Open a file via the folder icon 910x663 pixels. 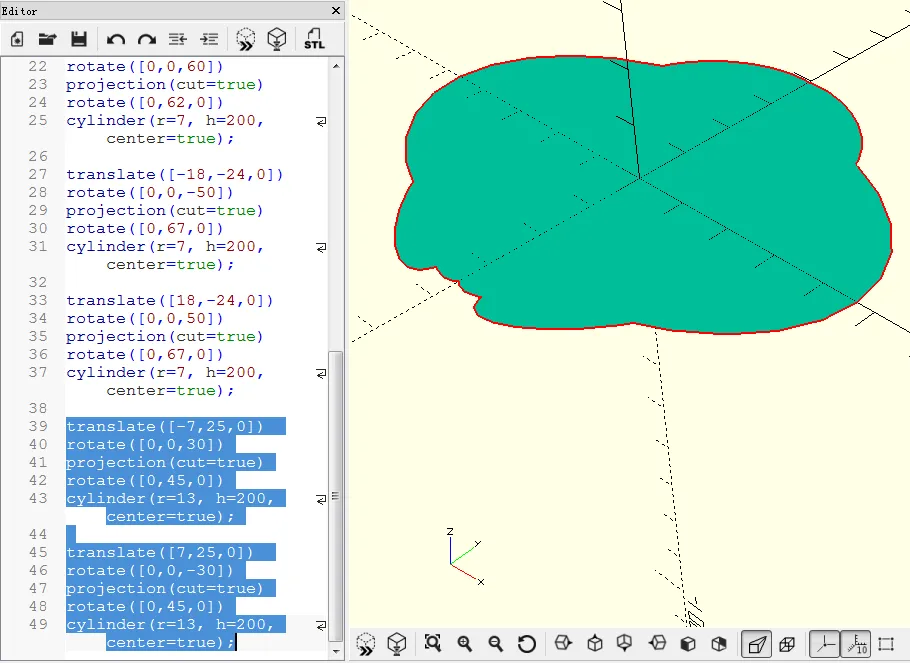(48, 39)
